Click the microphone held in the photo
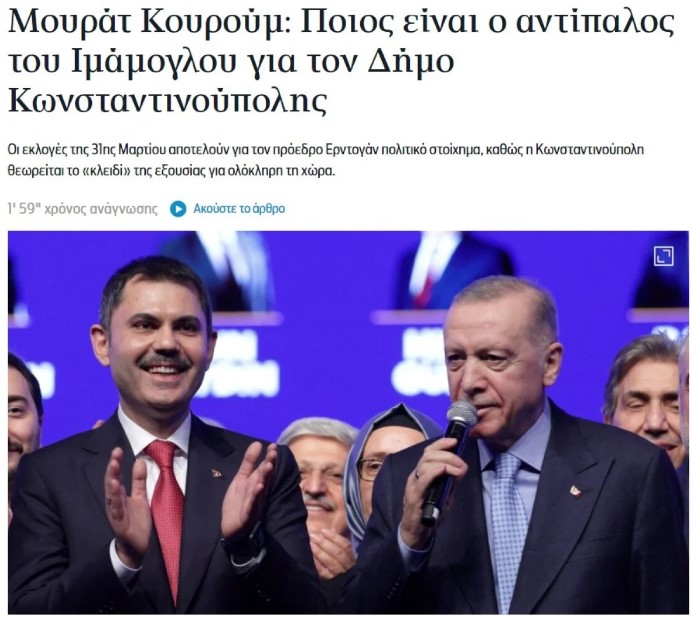Viewport: 692px width, 618px height. 448,461
